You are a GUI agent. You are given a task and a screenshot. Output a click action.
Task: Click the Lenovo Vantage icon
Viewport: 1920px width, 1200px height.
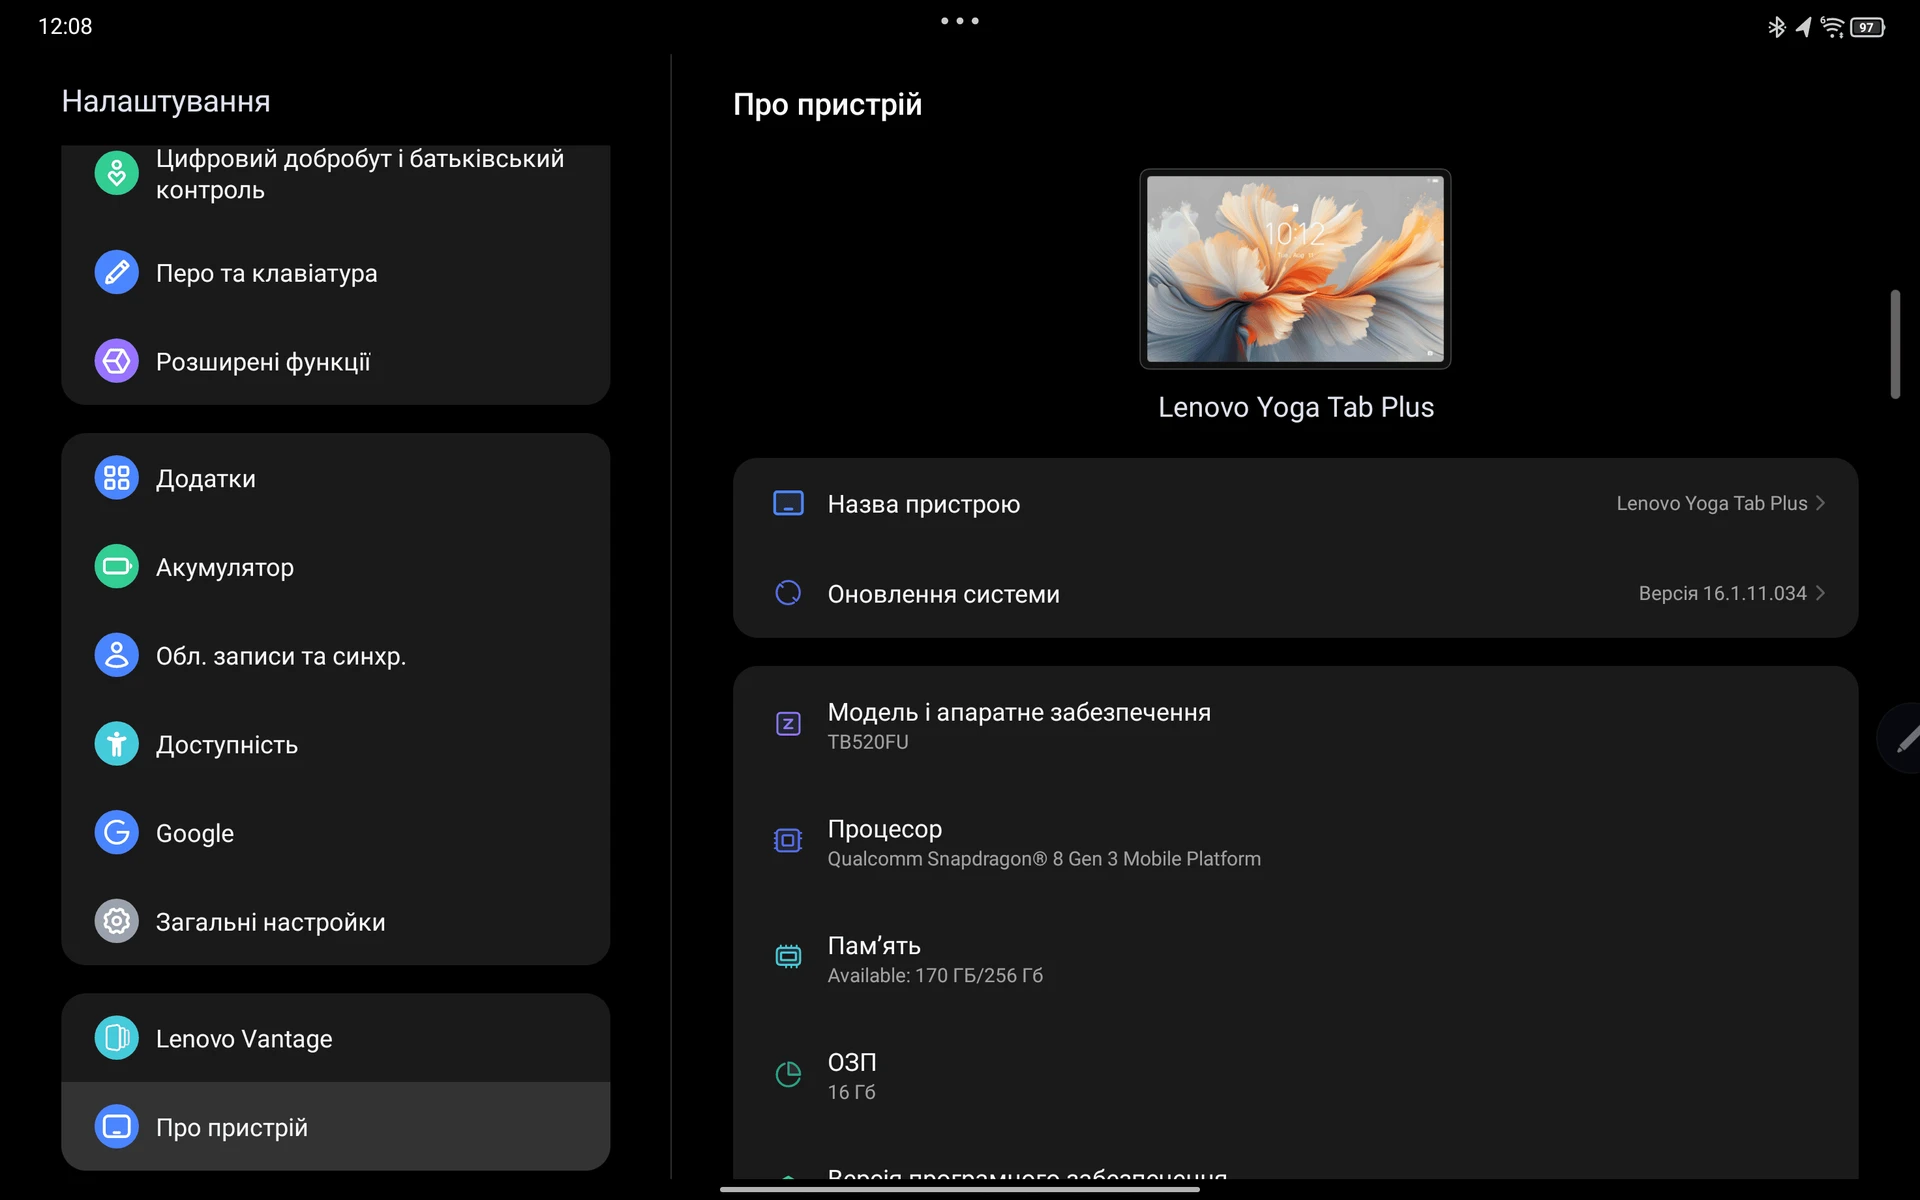coord(117,1038)
